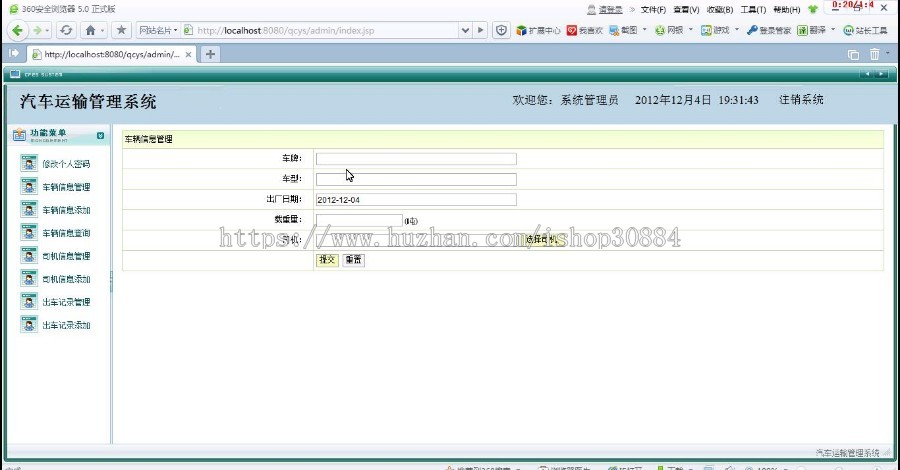Click 注销系统 to log out
Viewport: 900px width, 470px height.
(801, 100)
